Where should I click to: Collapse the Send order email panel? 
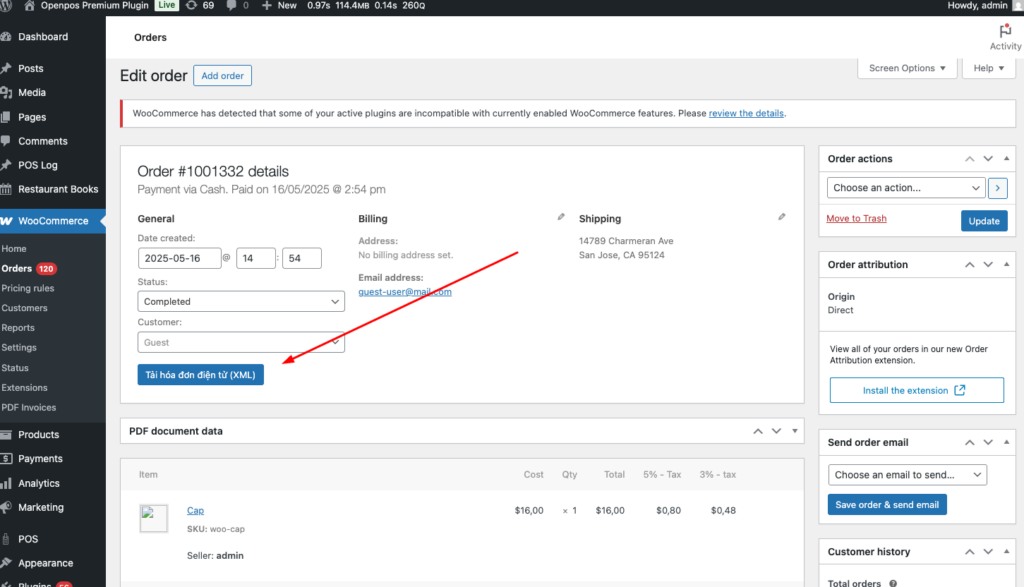(x=1006, y=443)
